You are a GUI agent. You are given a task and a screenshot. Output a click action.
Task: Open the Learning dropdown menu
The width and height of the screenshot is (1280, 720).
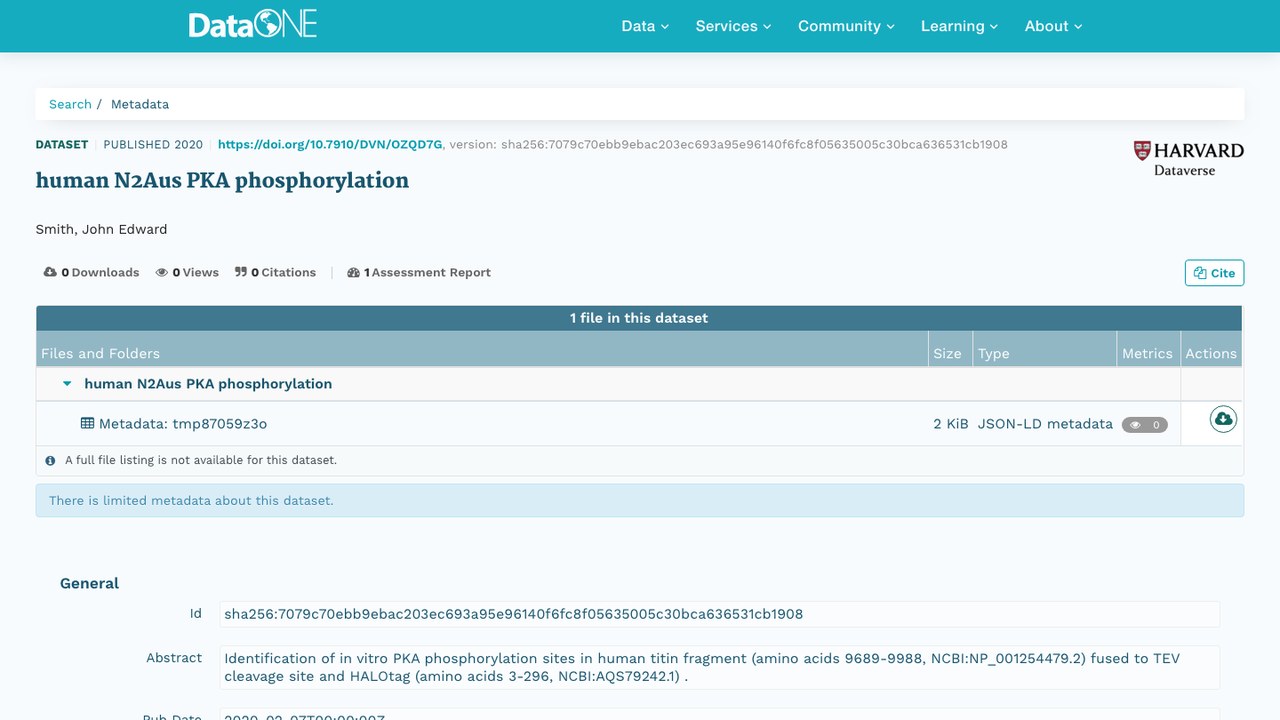pyautogui.click(x=959, y=26)
